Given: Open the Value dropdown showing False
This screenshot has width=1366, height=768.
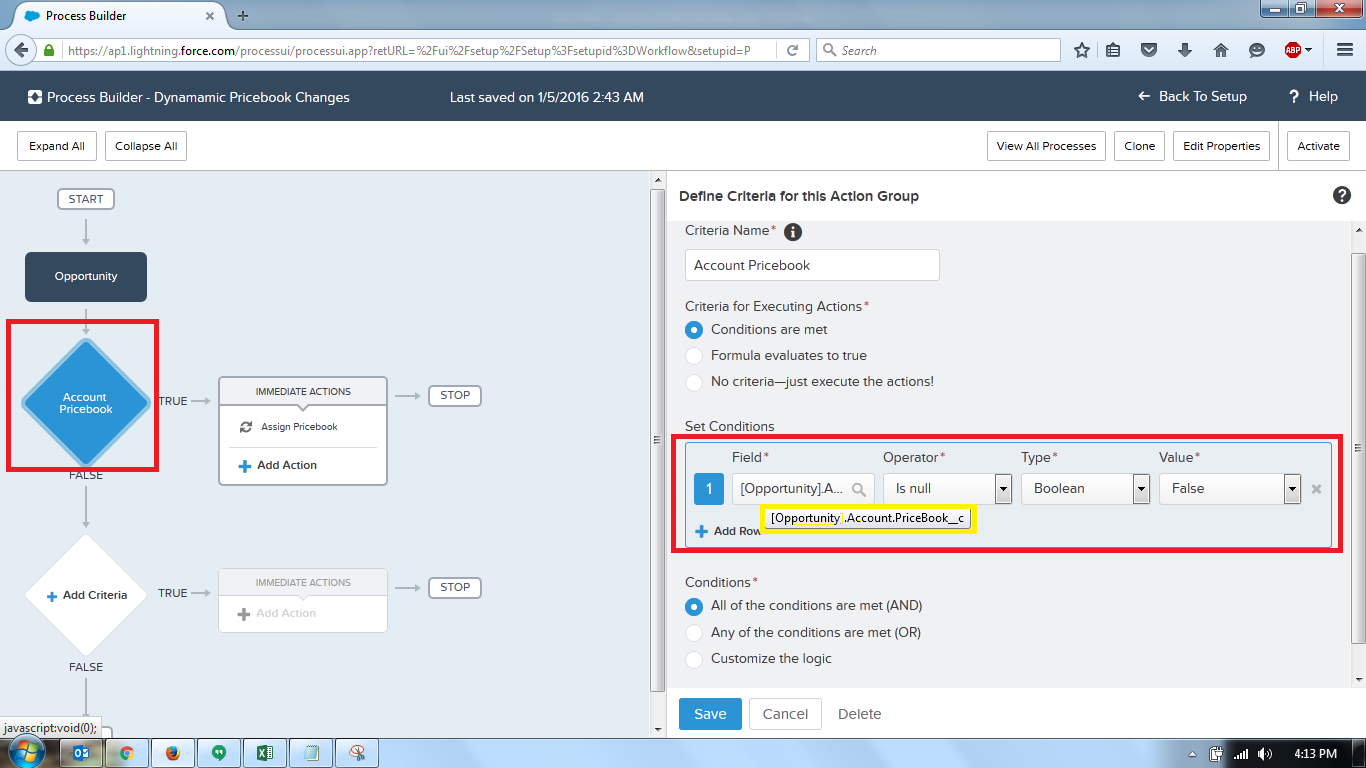Looking at the screenshot, I should pyautogui.click(x=1230, y=489).
